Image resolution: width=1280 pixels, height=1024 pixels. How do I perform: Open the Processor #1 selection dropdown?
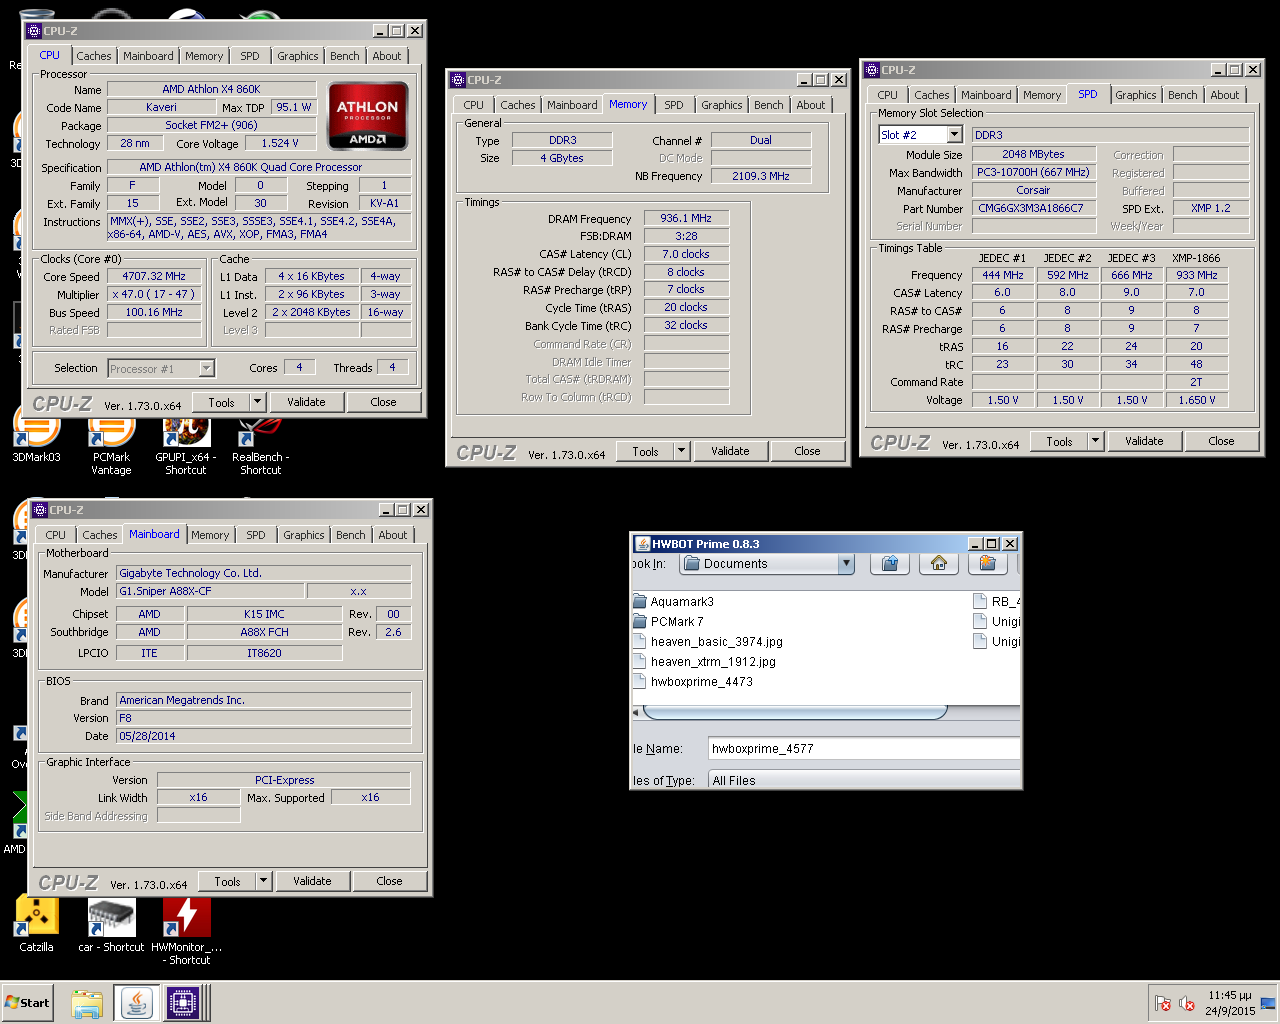pos(206,369)
